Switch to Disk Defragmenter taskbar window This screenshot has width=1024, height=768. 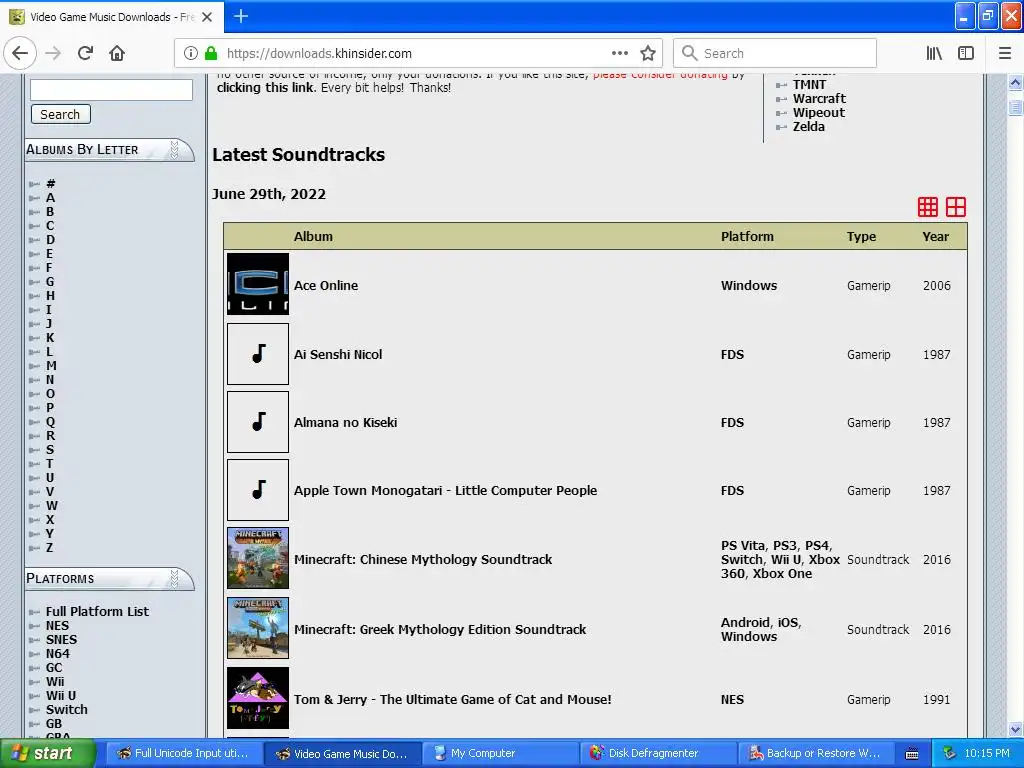[660, 753]
